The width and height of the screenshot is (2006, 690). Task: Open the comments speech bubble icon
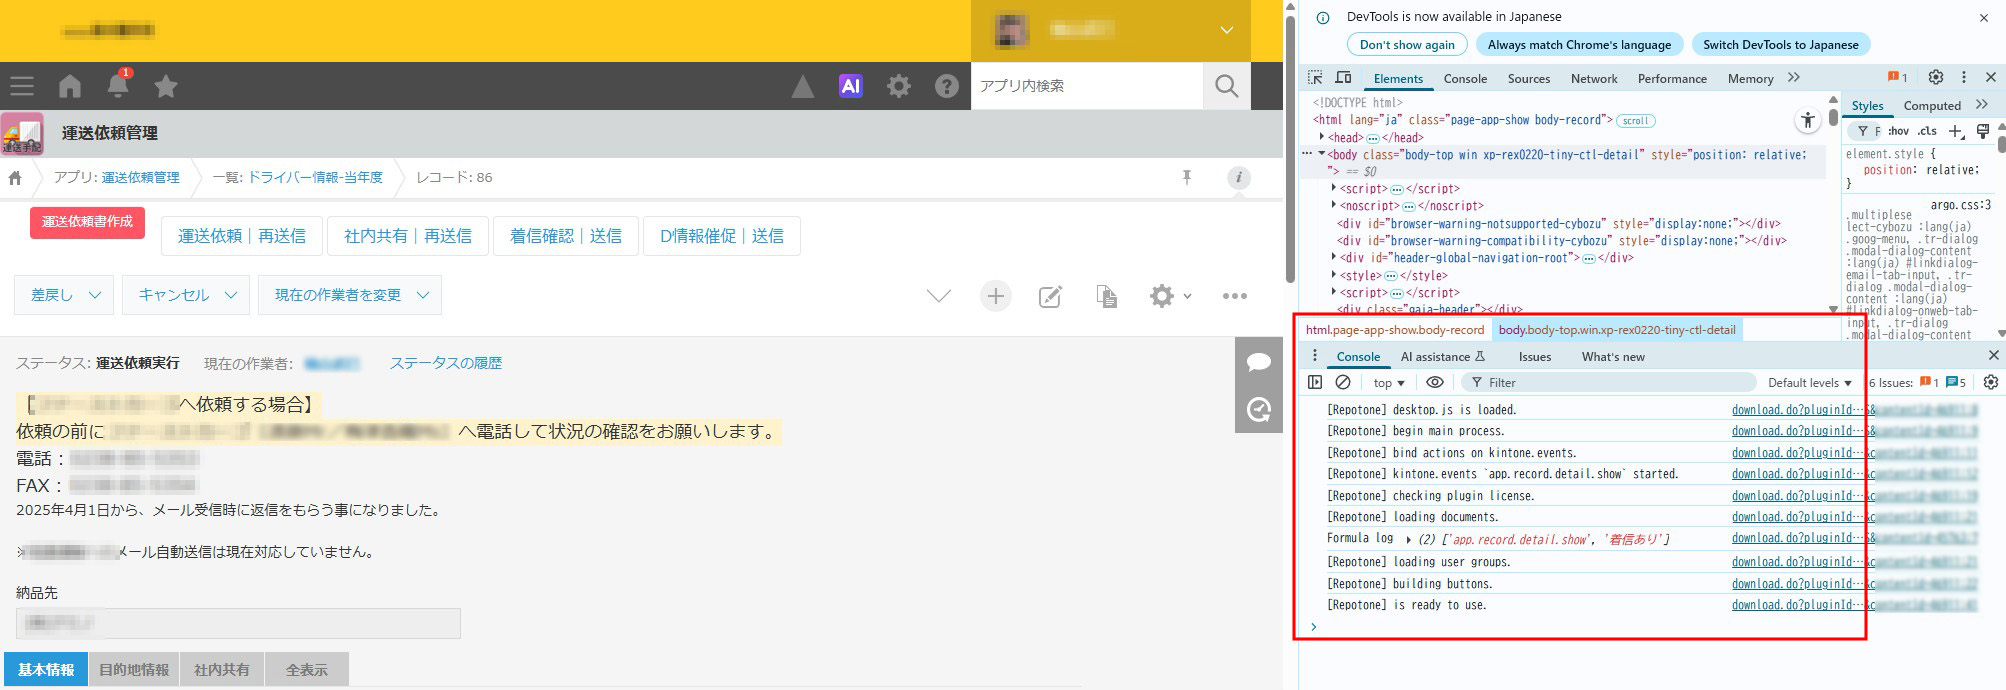pyautogui.click(x=1258, y=362)
